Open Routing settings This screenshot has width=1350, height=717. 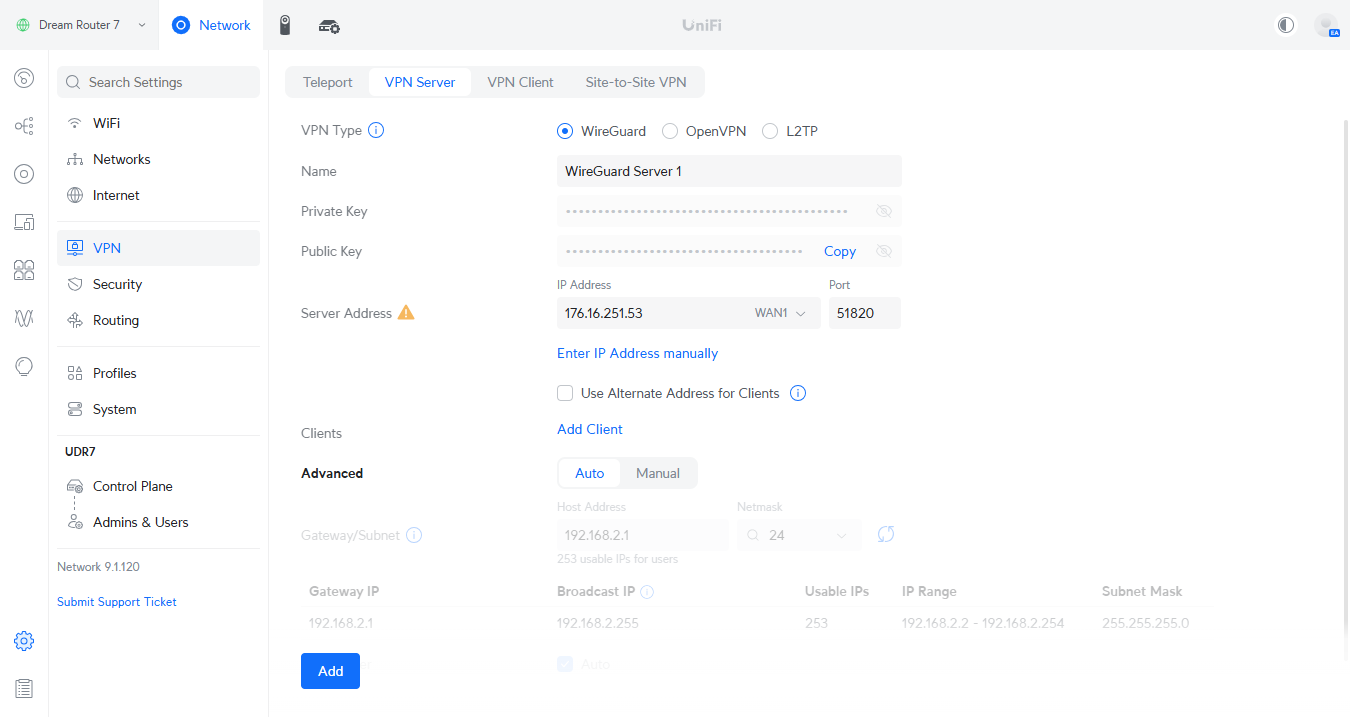[158, 320]
